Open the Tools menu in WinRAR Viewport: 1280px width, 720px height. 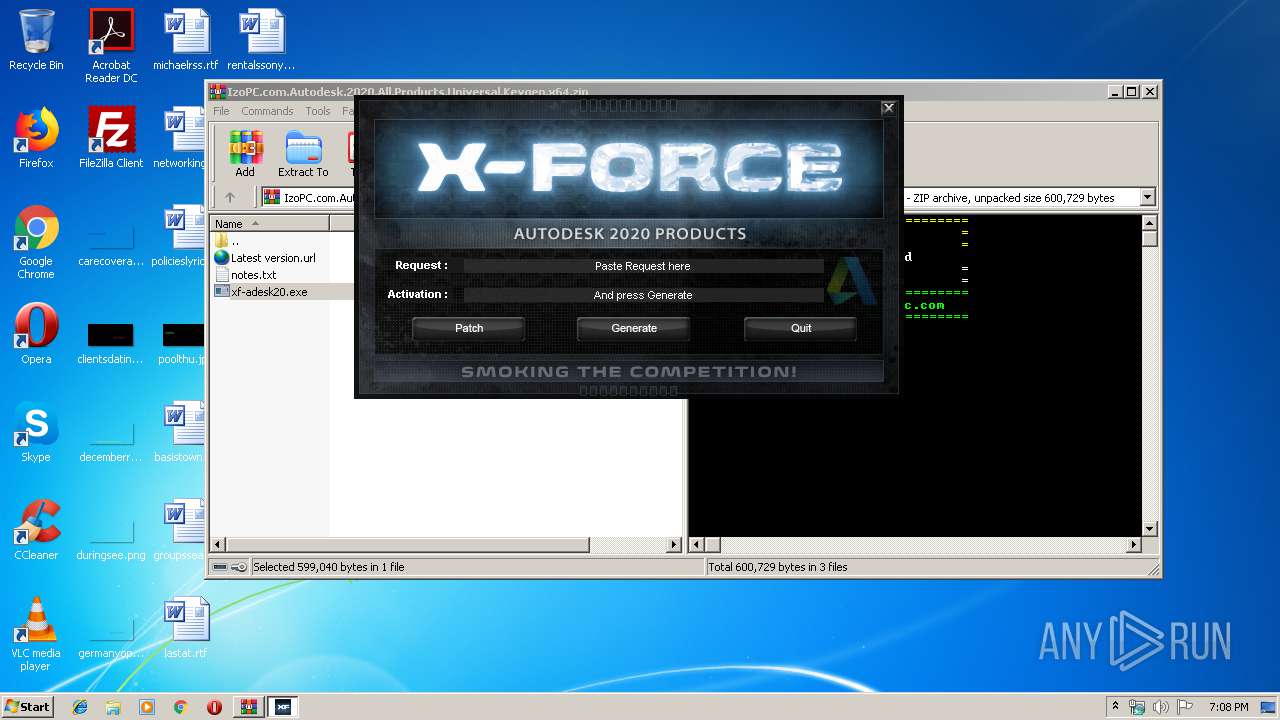tap(318, 111)
